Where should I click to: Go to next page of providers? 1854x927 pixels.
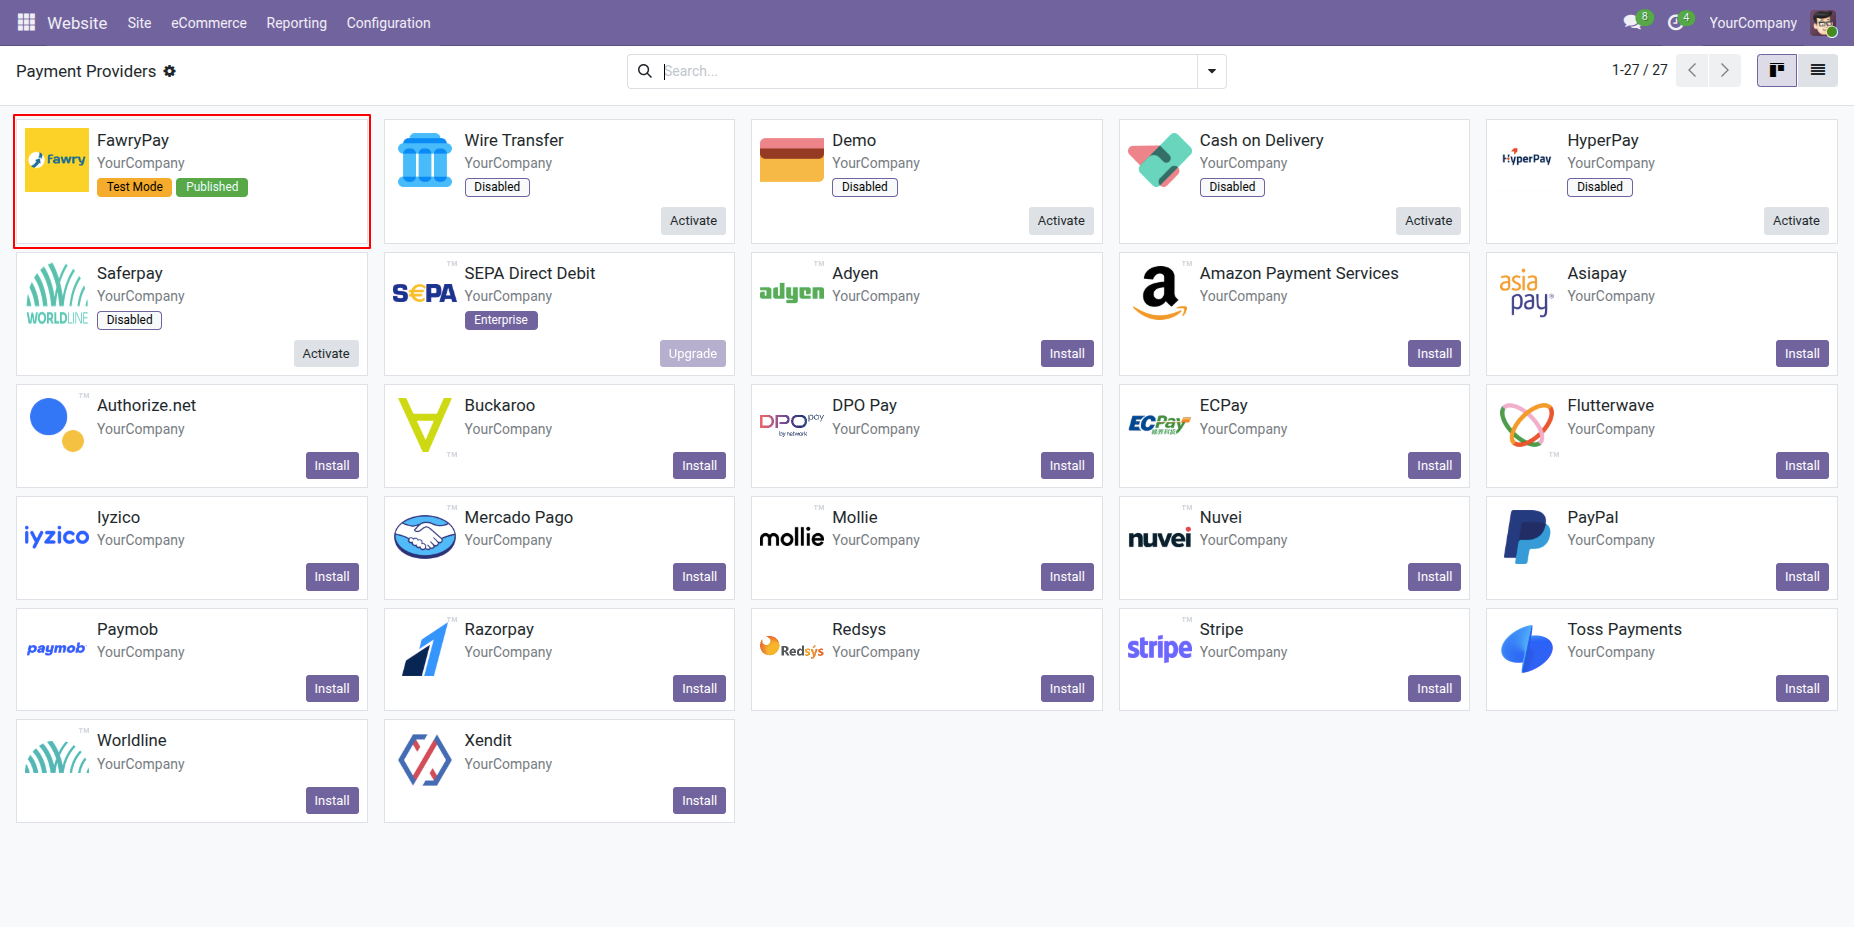1725,70
